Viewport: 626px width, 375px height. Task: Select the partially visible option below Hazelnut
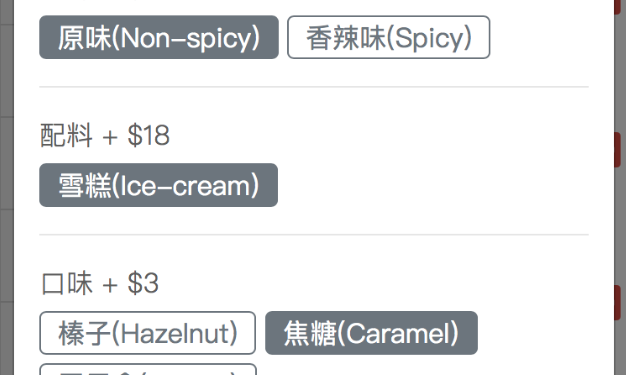tap(148, 369)
